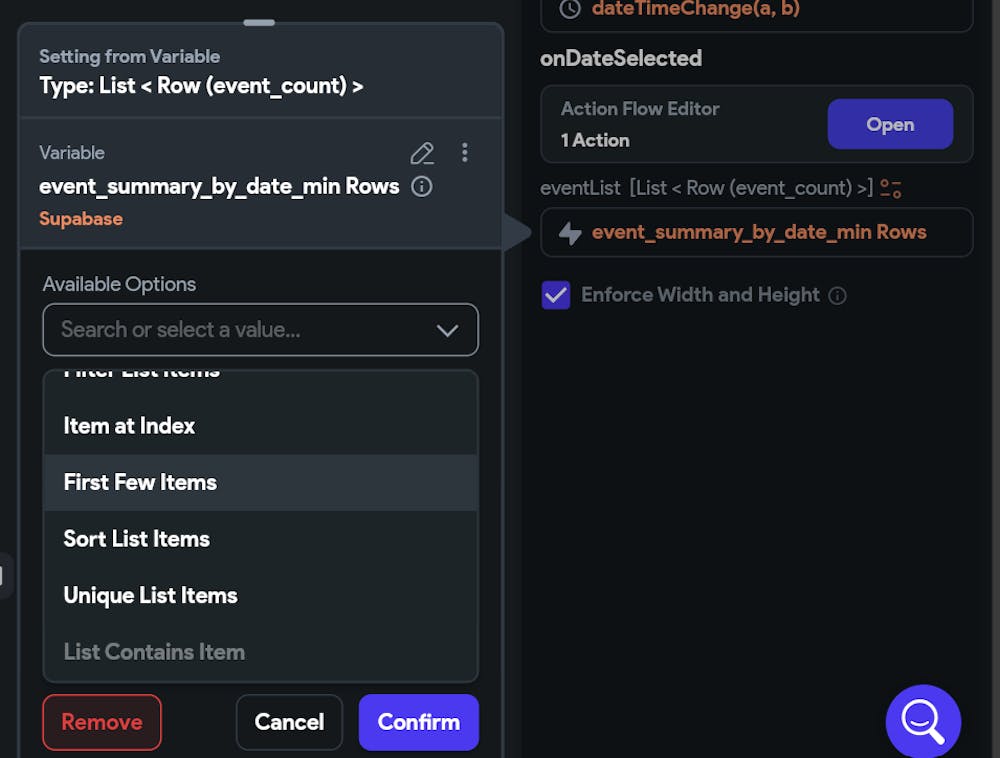Click the clock icon beside dateTimeChange

click(569, 9)
